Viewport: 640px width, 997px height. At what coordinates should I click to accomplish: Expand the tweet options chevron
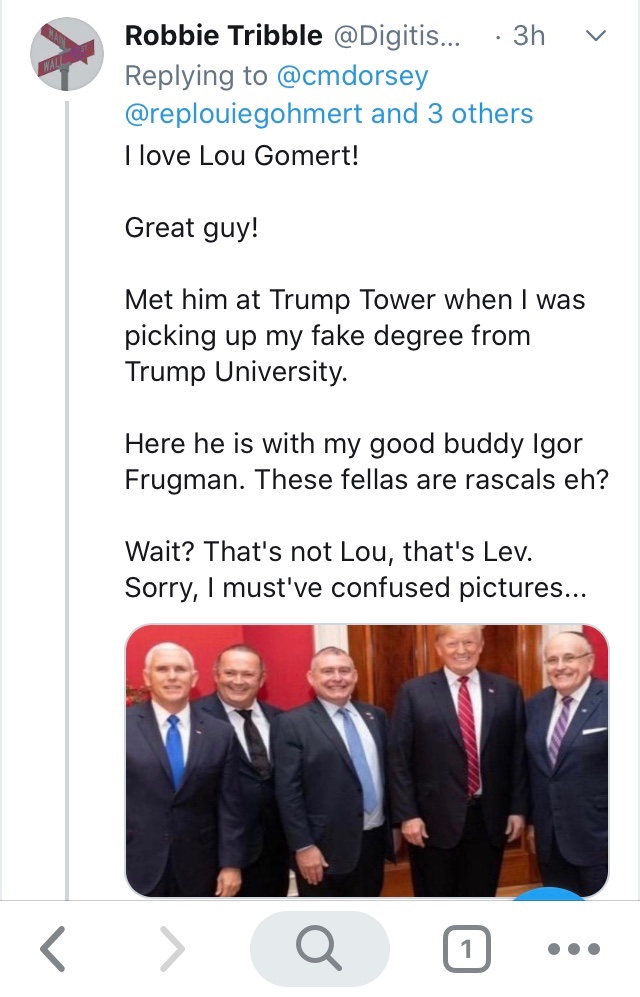click(x=594, y=37)
